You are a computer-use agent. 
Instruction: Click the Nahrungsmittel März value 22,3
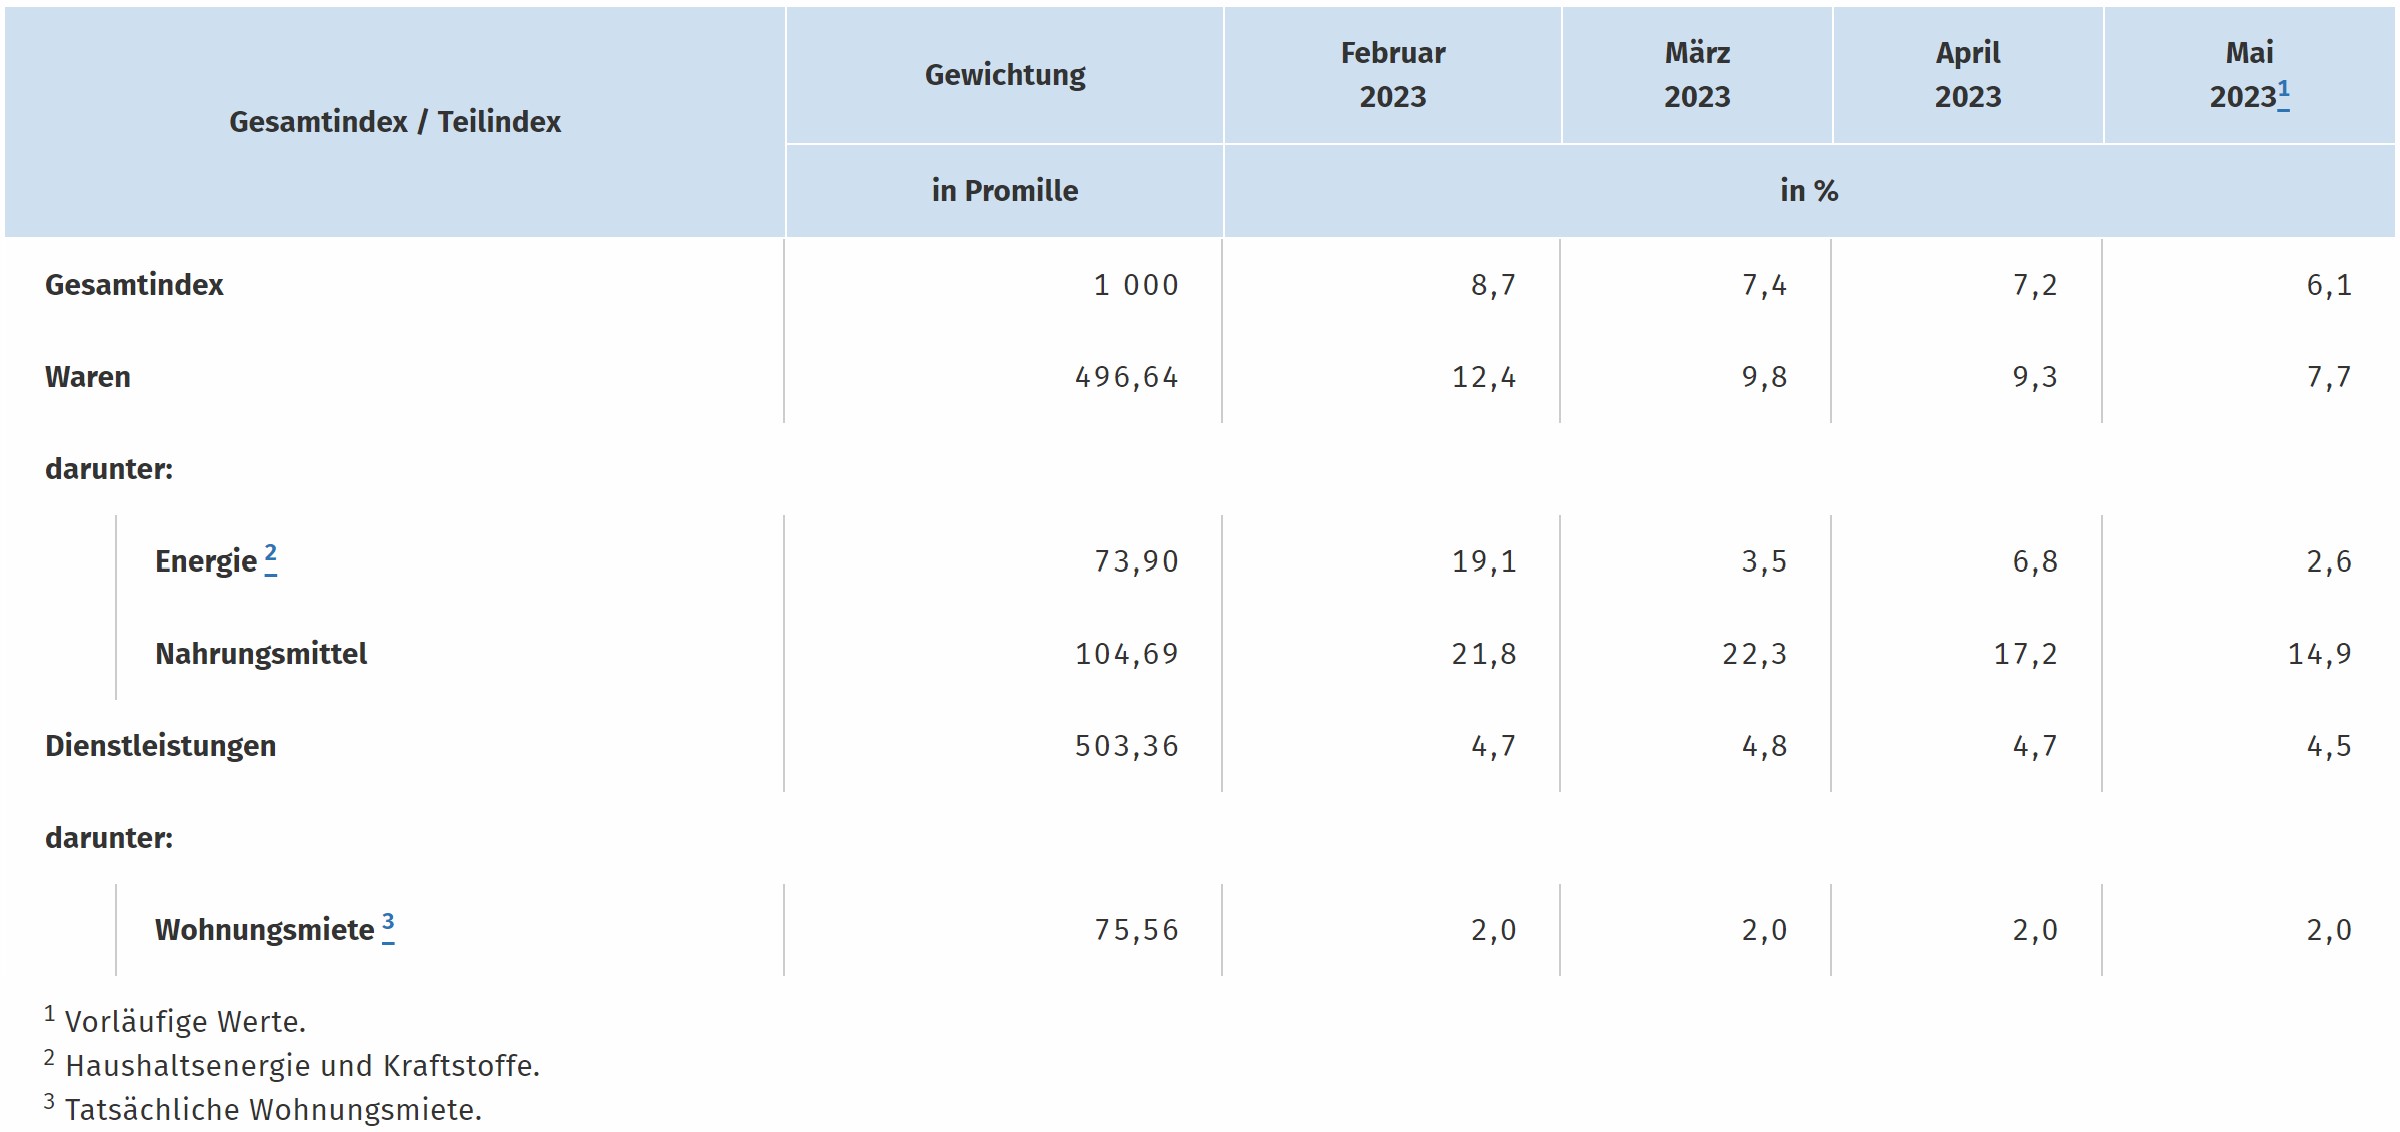pos(1754,654)
